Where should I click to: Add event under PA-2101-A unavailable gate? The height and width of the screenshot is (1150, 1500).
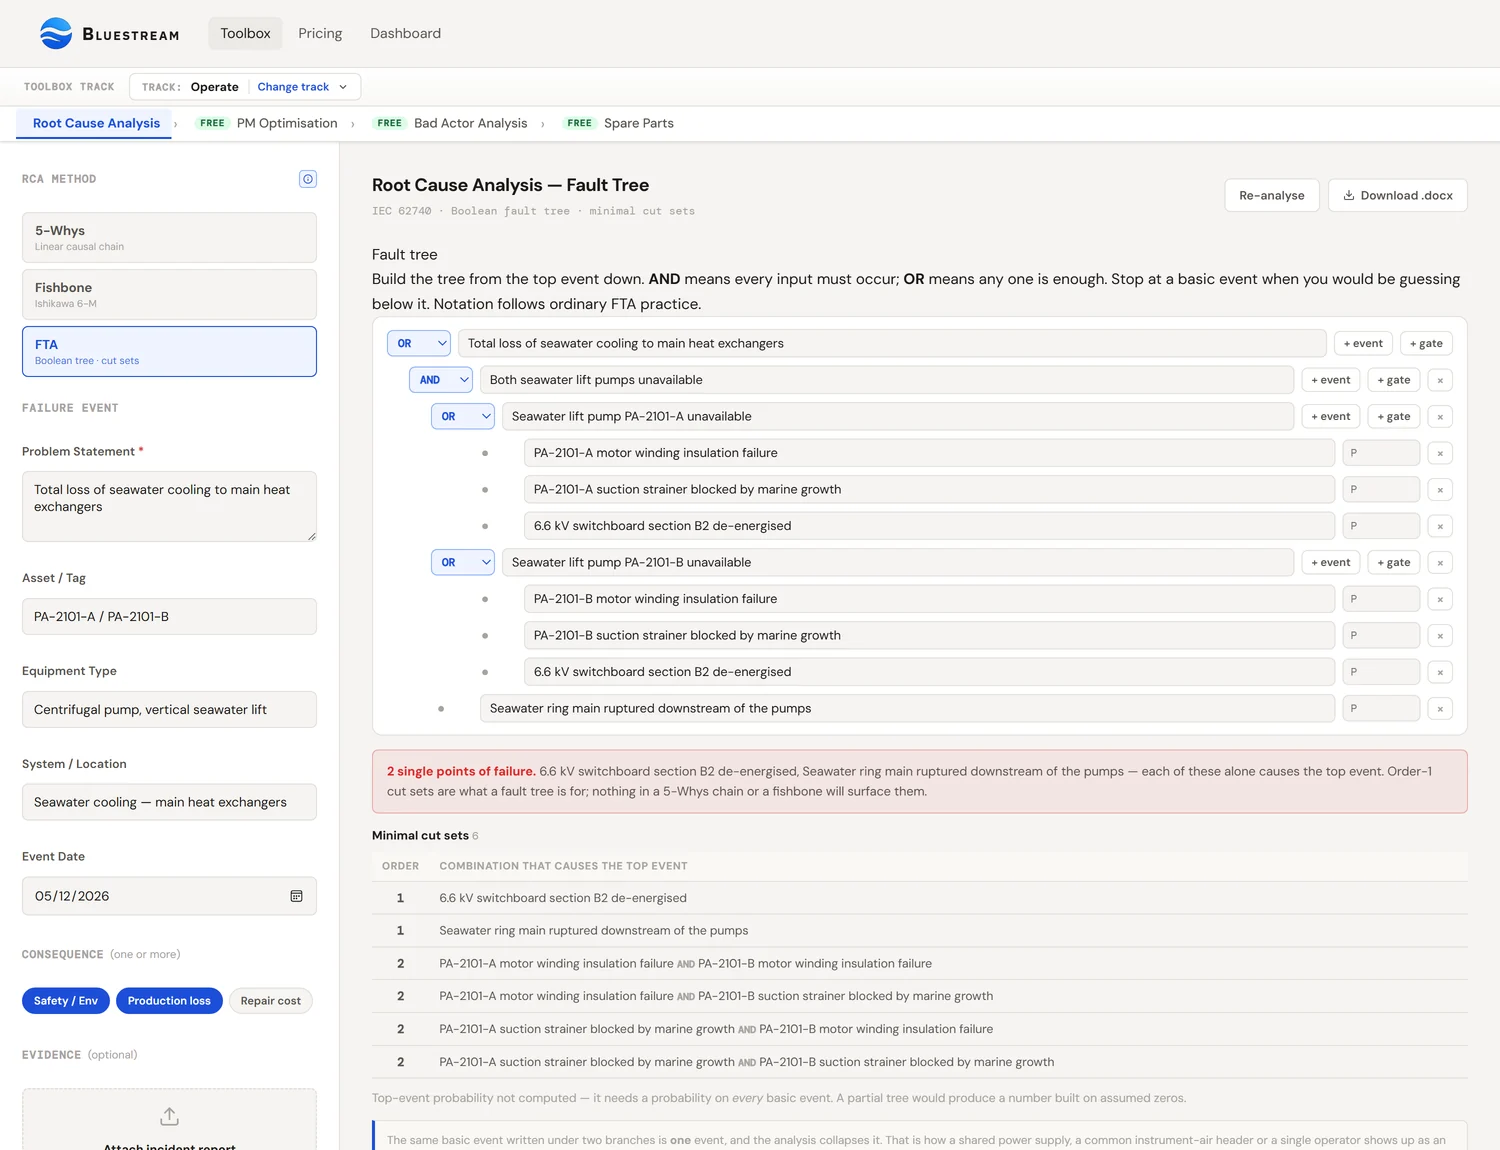click(x=1331, y=416)
